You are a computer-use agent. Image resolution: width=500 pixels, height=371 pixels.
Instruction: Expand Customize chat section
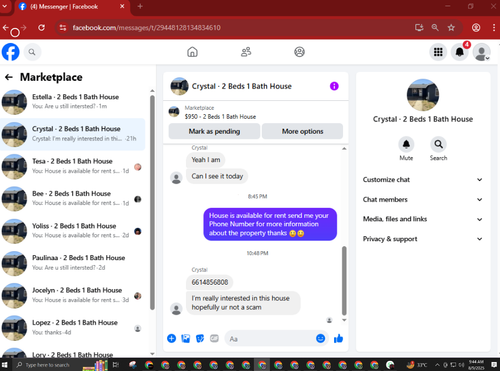coord(423,180)
